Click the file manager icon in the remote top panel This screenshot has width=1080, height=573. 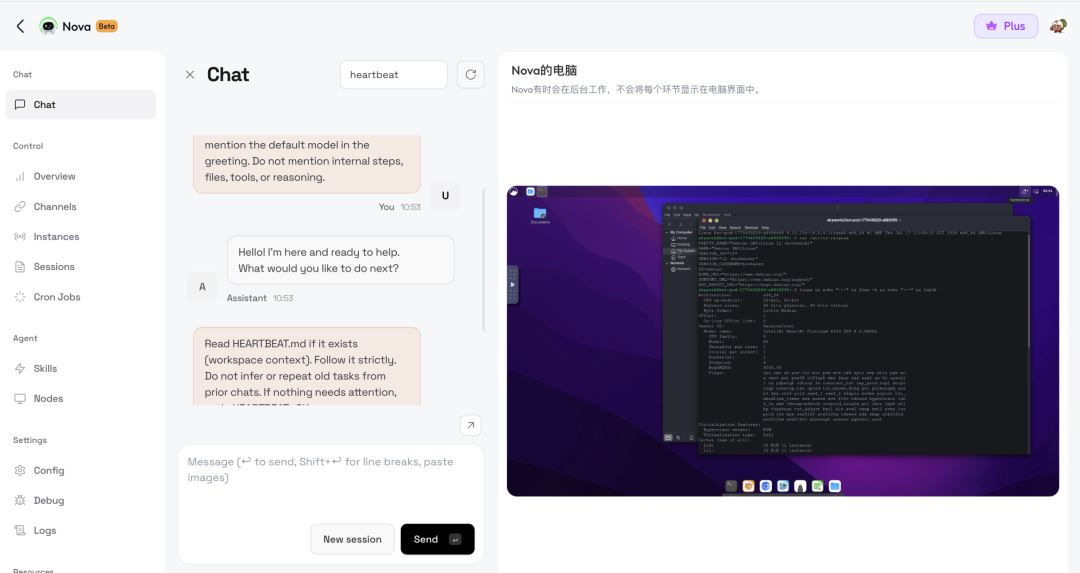pos(530,191)
